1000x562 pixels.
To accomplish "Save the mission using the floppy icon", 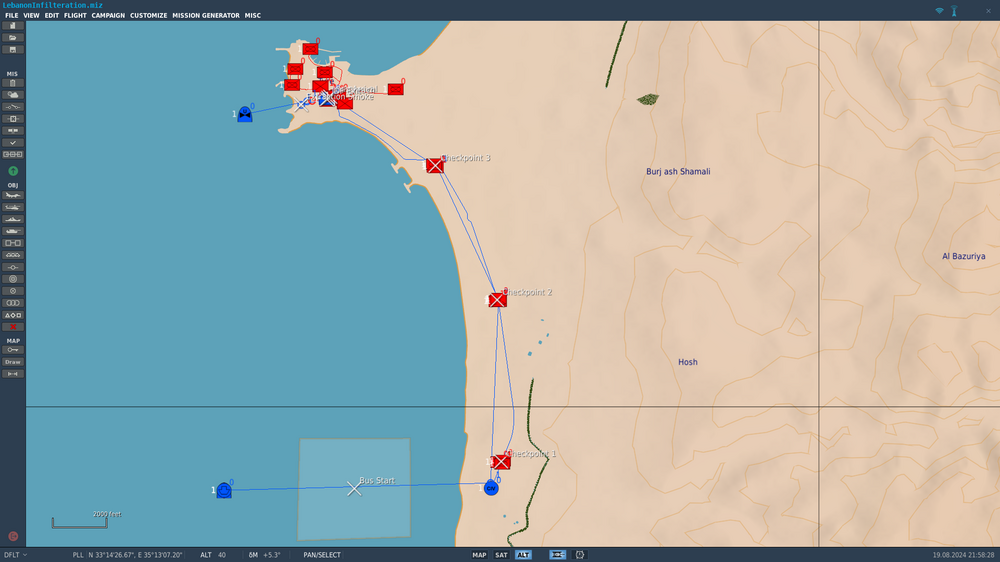I will (x=13, y=50).
